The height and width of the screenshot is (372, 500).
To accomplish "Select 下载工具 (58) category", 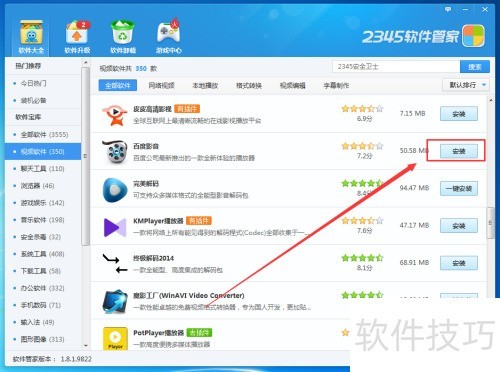I will pyautogui.click(x=43, y=271).
